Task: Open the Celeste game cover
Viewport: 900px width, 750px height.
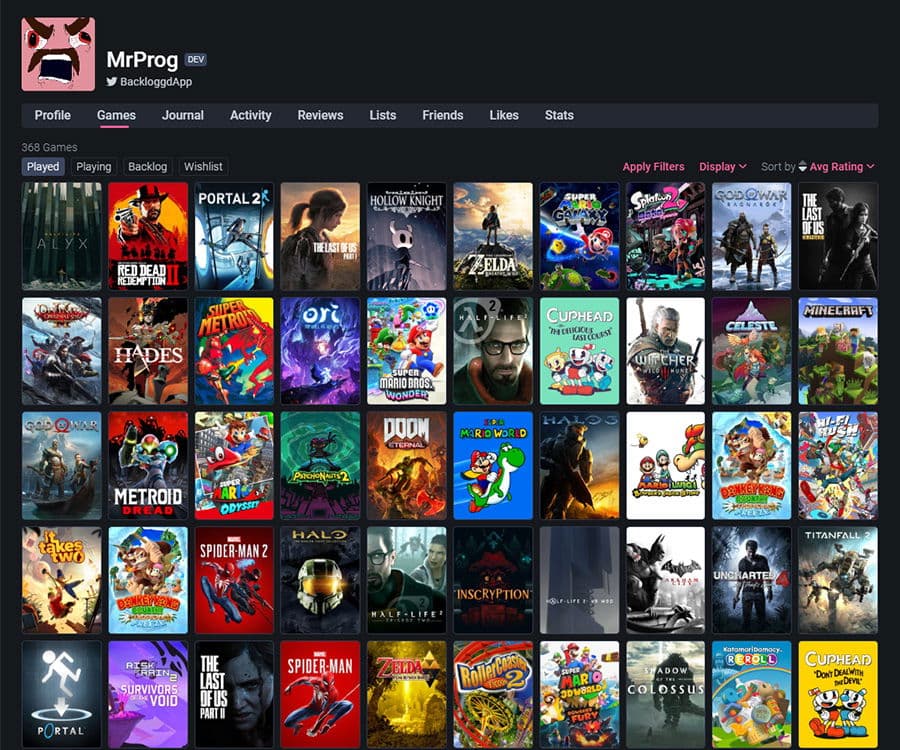Action: pyautogui.click(x=751, y=351)
